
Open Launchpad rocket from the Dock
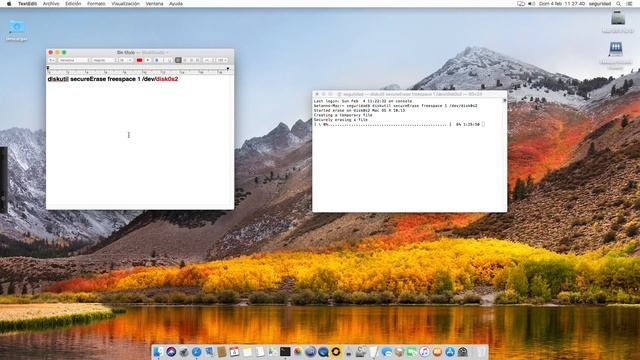tap(184, 351)
